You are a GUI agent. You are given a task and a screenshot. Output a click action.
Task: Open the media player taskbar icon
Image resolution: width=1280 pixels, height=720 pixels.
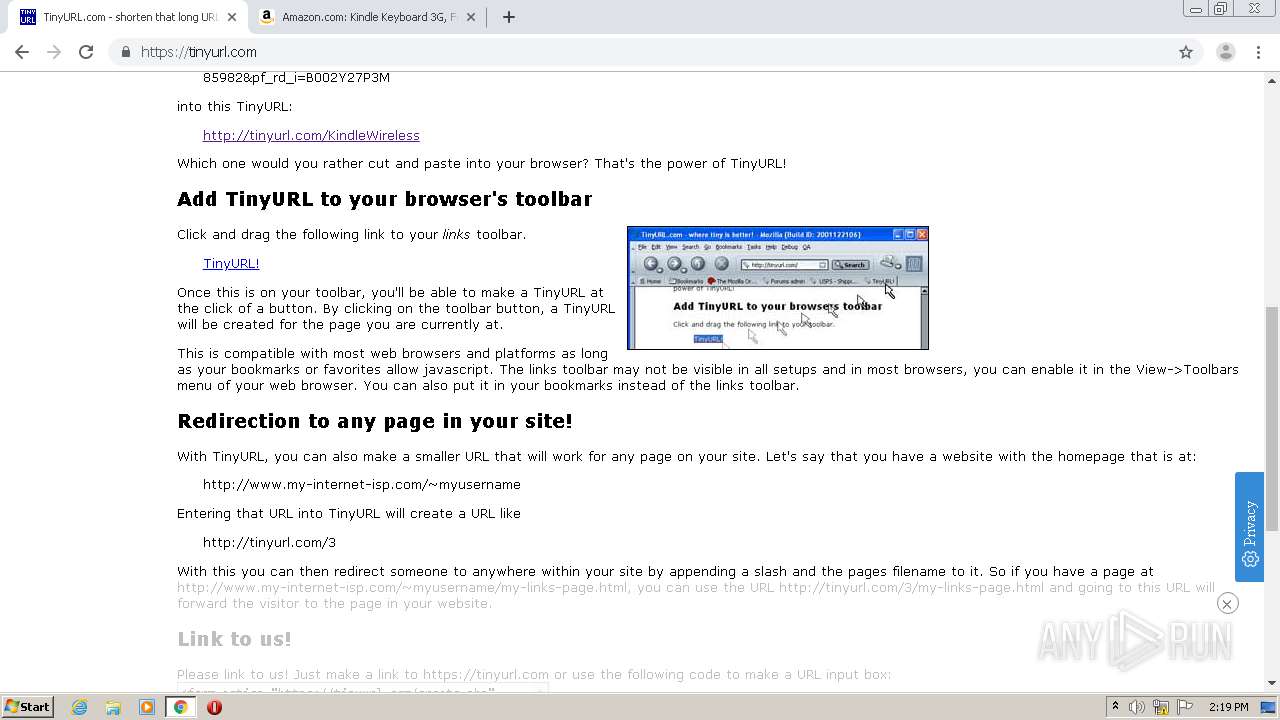pos(147,707)
